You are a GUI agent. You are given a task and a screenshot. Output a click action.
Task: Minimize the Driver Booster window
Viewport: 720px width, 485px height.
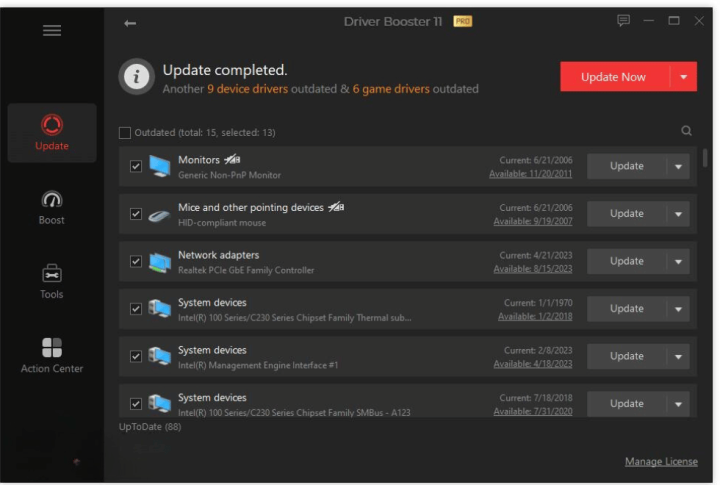pos(648,21)
